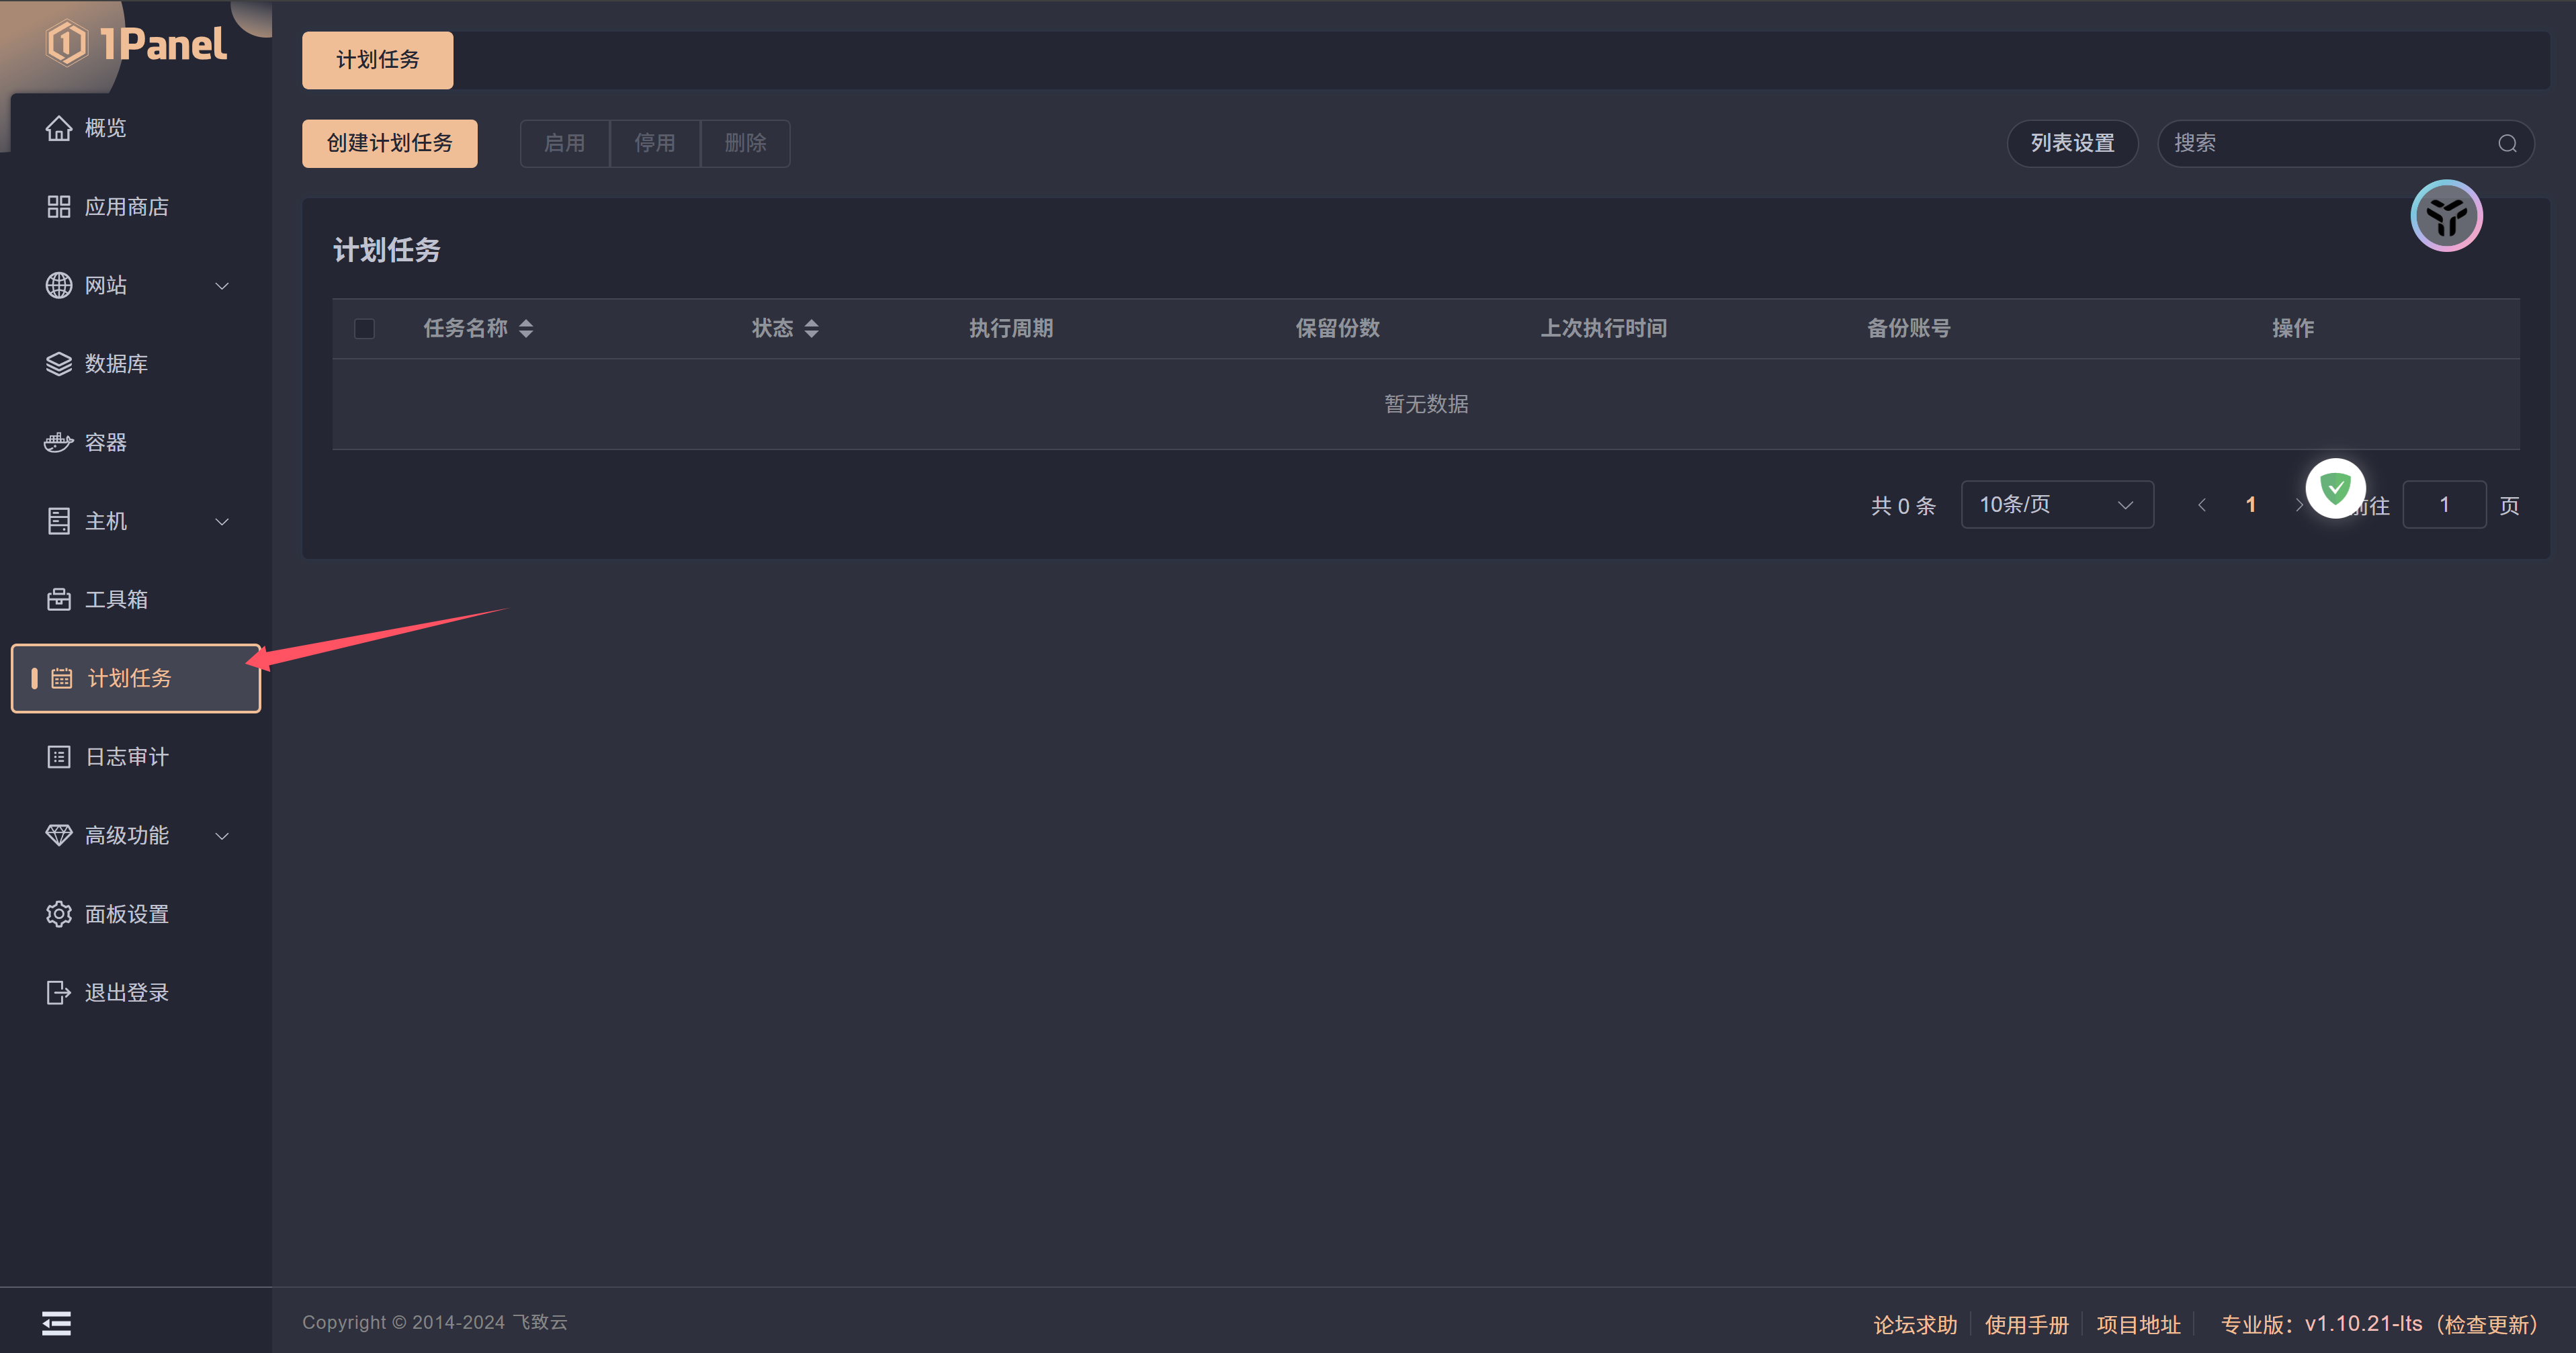This screenshot has height=1353, width=2576.
Task: Expand the 主机 submenu chevron
Action: (x=222, y=521)
